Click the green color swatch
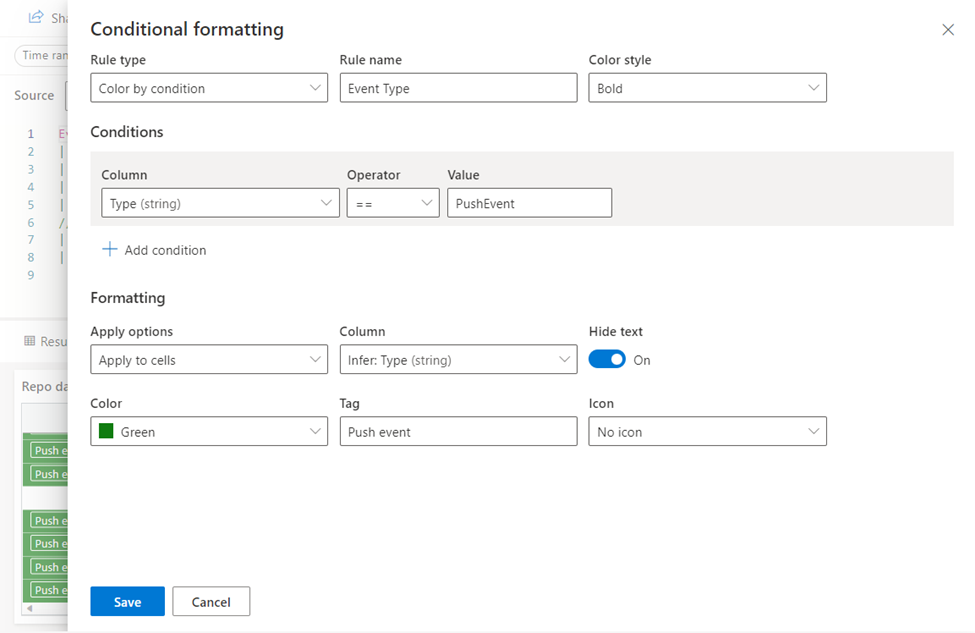The height and width of the screenshot is (633, 975). tap(106, 432)
